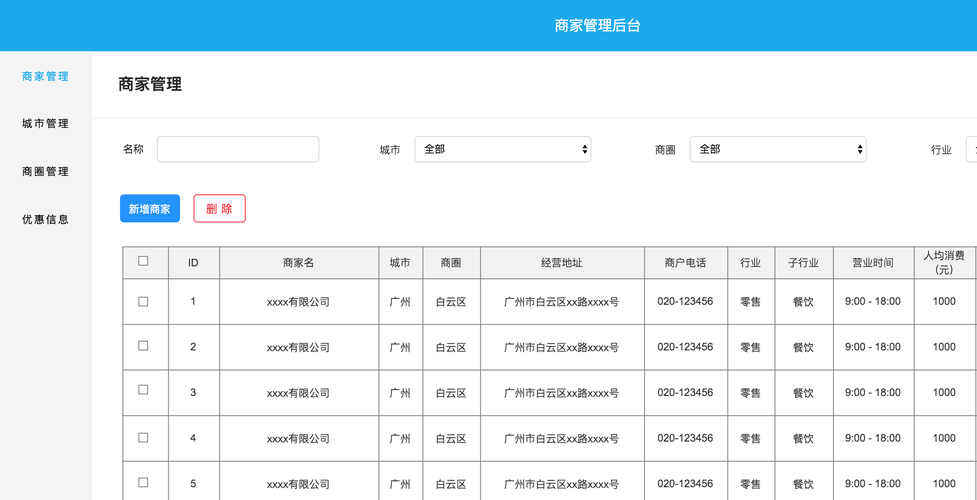Click the 商家管理 page heading
Viewport: 977px width, 500px height.
point(150,85)
